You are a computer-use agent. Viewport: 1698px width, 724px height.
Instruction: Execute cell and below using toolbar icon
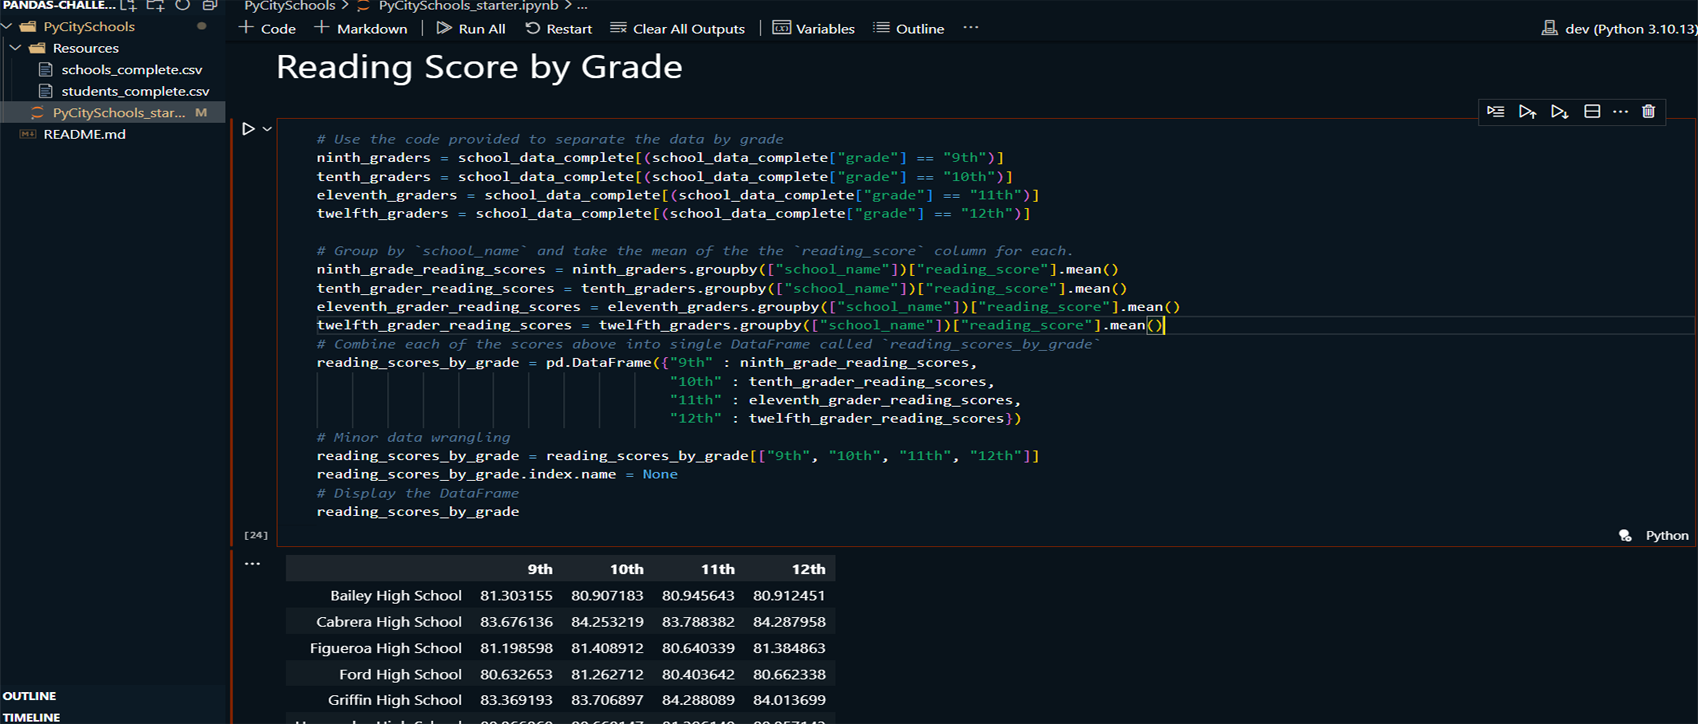(1559, 112)
